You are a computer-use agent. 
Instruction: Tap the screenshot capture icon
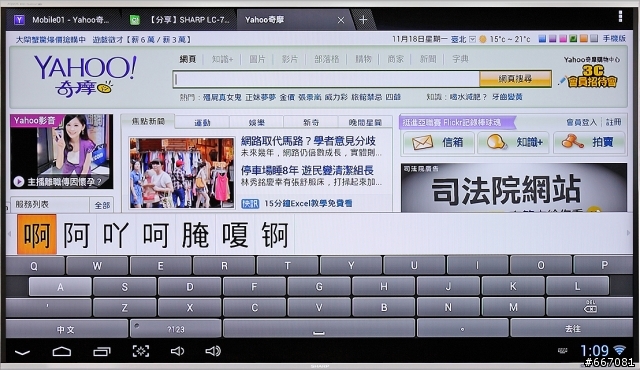pyautogui.click(x=141, y=351)
